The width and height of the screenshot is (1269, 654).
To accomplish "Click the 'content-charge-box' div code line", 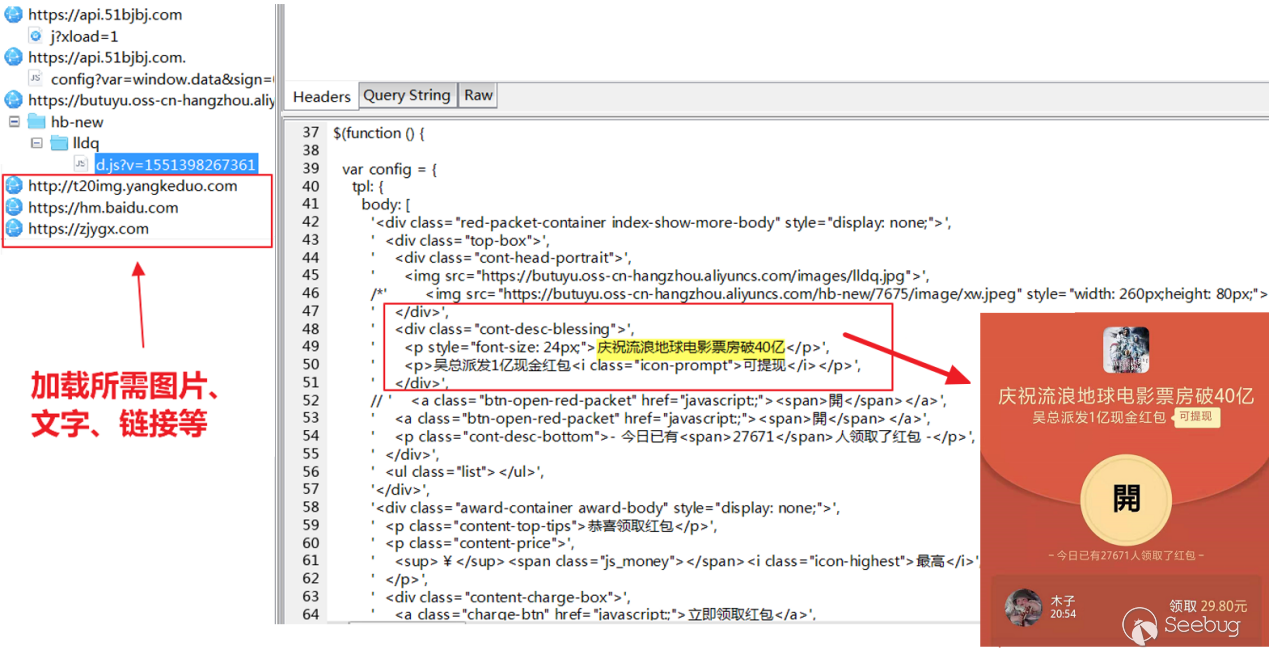I will 502,598.
